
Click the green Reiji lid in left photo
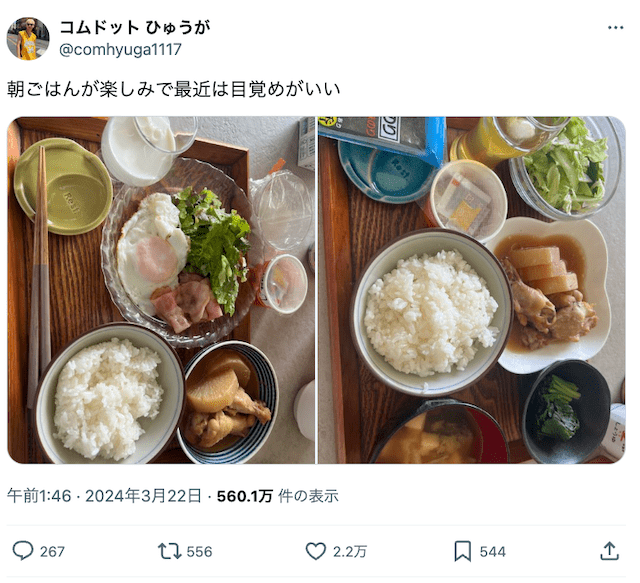[x=64, y=187]
